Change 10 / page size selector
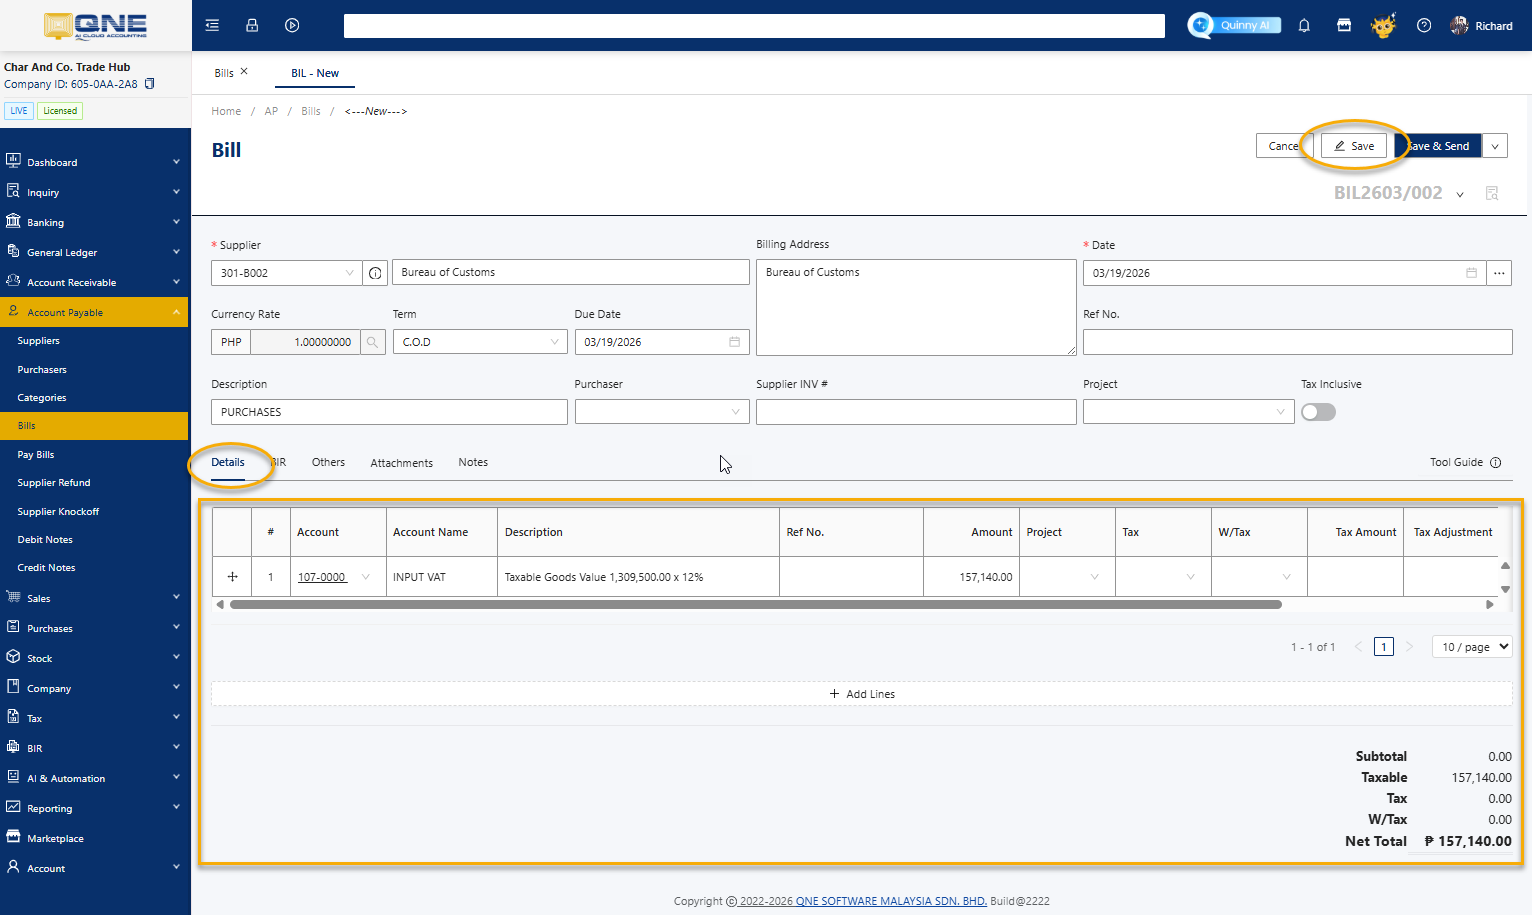Viewport: 1532px width, 915px height. pos(1472,647)
